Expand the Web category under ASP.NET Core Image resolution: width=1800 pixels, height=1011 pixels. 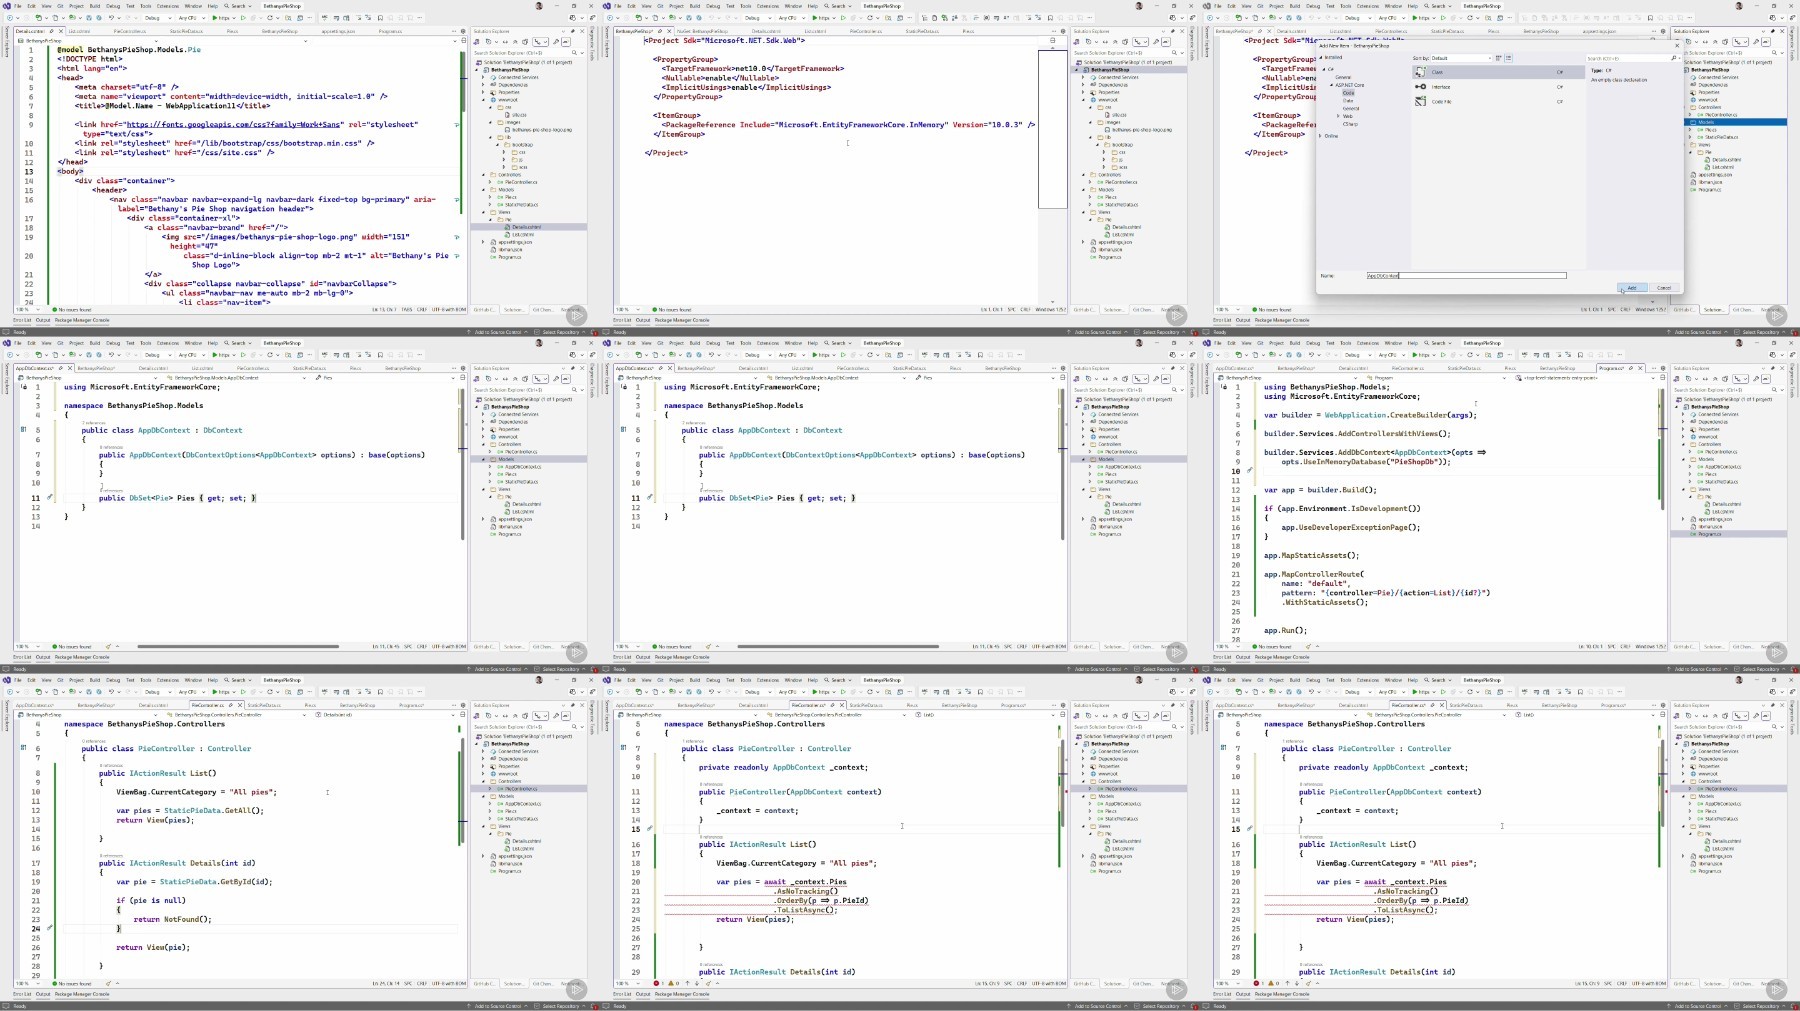[x=1338, y=116]
